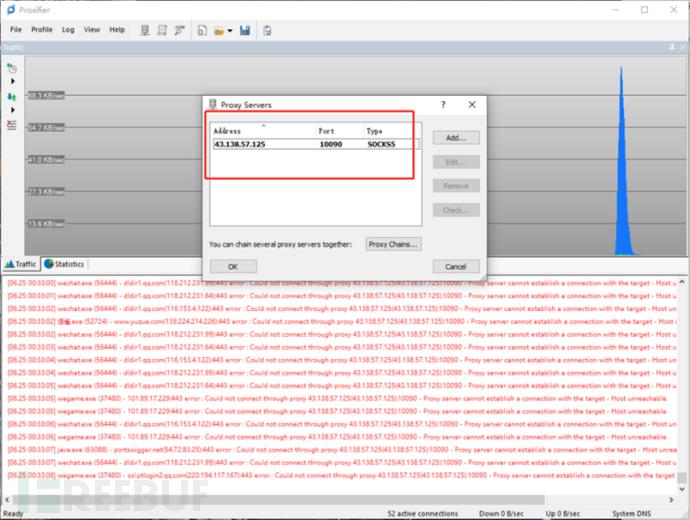Expand the open profile dropdown arrow
This screenshot has height=520, width=690.
click(x=230, y=31)
